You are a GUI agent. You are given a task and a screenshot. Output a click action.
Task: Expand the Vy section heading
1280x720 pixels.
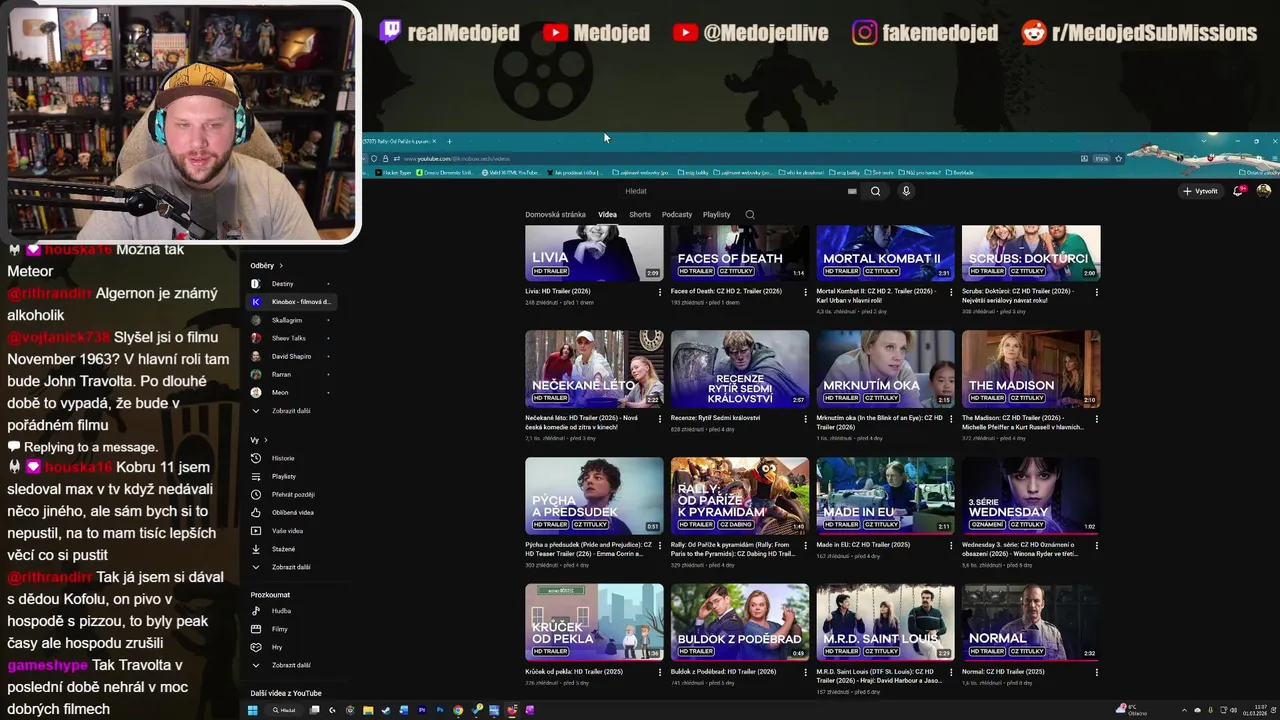(259, 440)
